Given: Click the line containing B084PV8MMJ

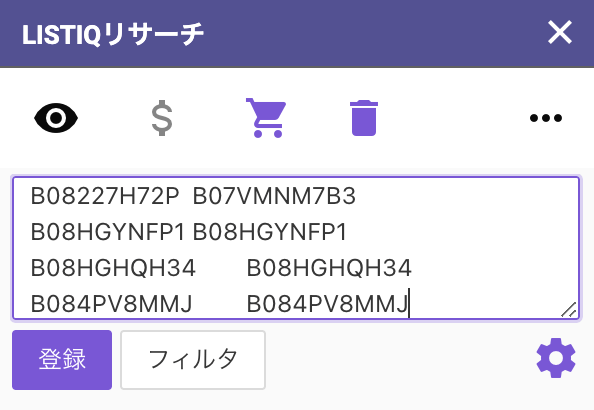Looking at the screenshot, I should pos(219,304).
